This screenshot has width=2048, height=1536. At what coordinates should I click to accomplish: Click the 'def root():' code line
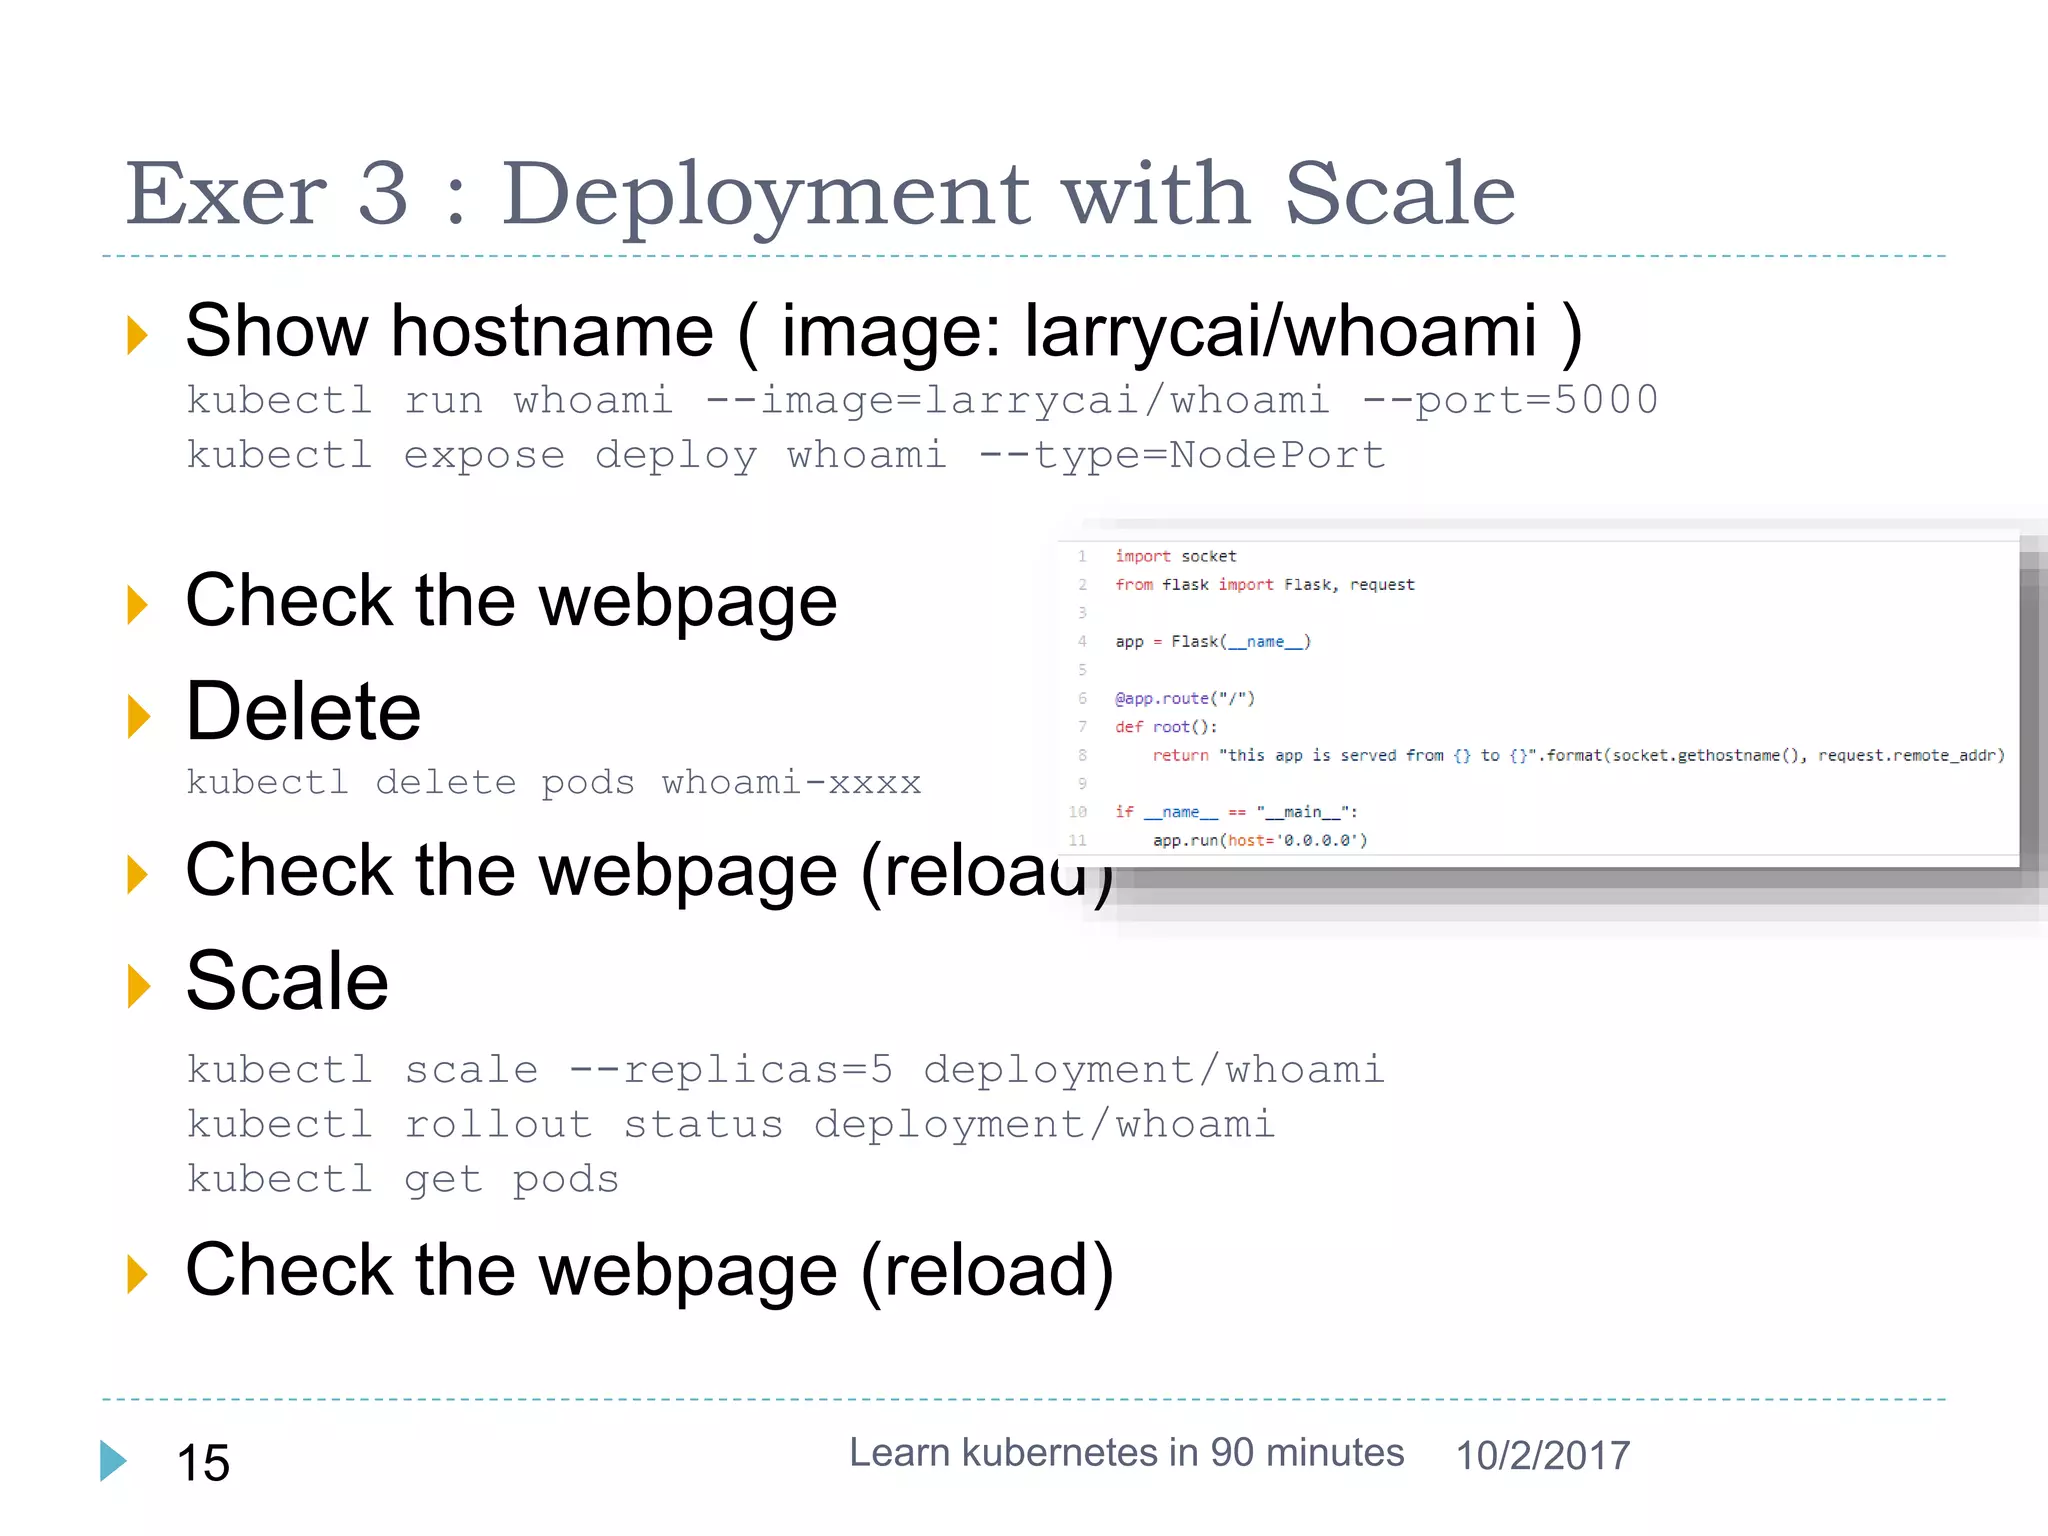click(1166, 727)
